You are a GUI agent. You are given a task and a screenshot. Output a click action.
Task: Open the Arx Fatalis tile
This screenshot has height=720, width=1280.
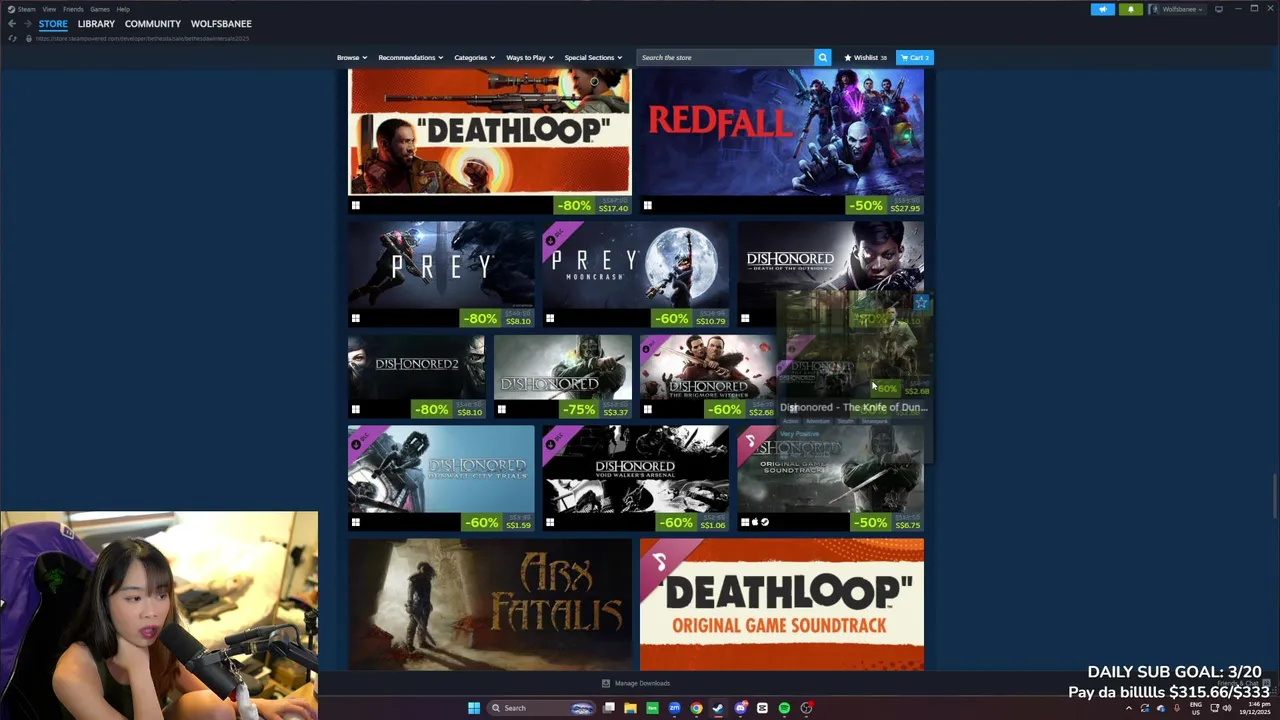490,604
